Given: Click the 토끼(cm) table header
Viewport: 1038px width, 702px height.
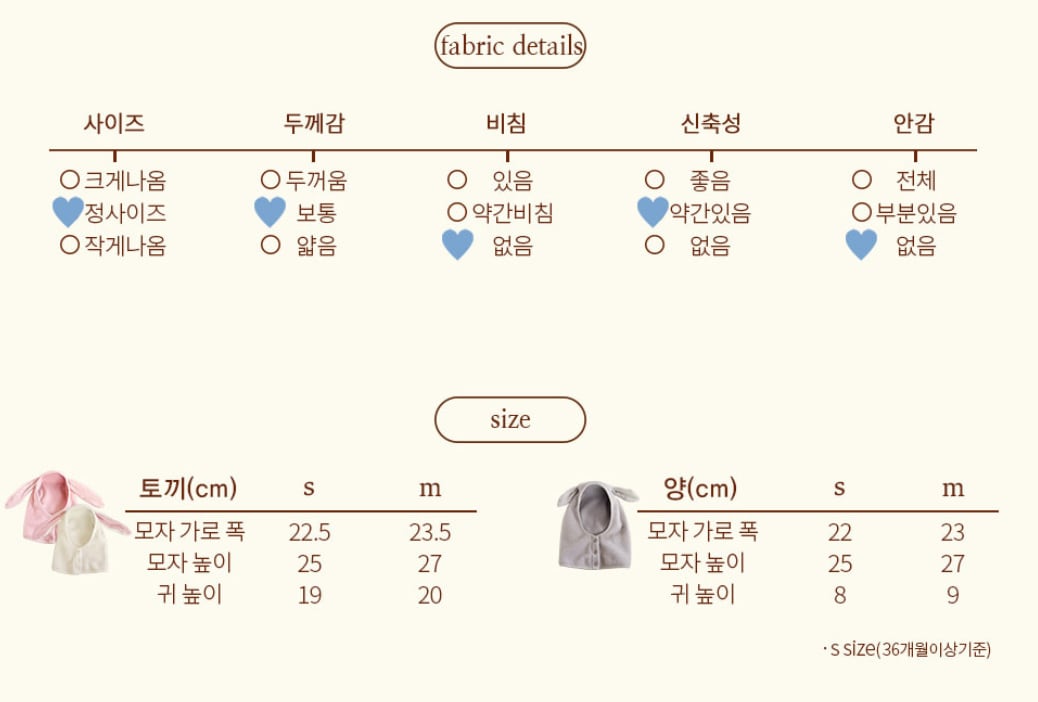Looking at the screenshot, I should [188, 489].
